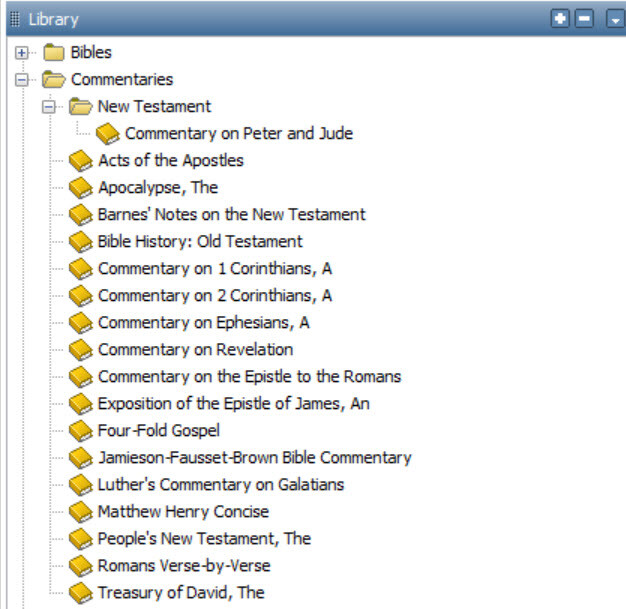Click book icon beside Treasury of David
626x609 pixels.
pos(81,593)
